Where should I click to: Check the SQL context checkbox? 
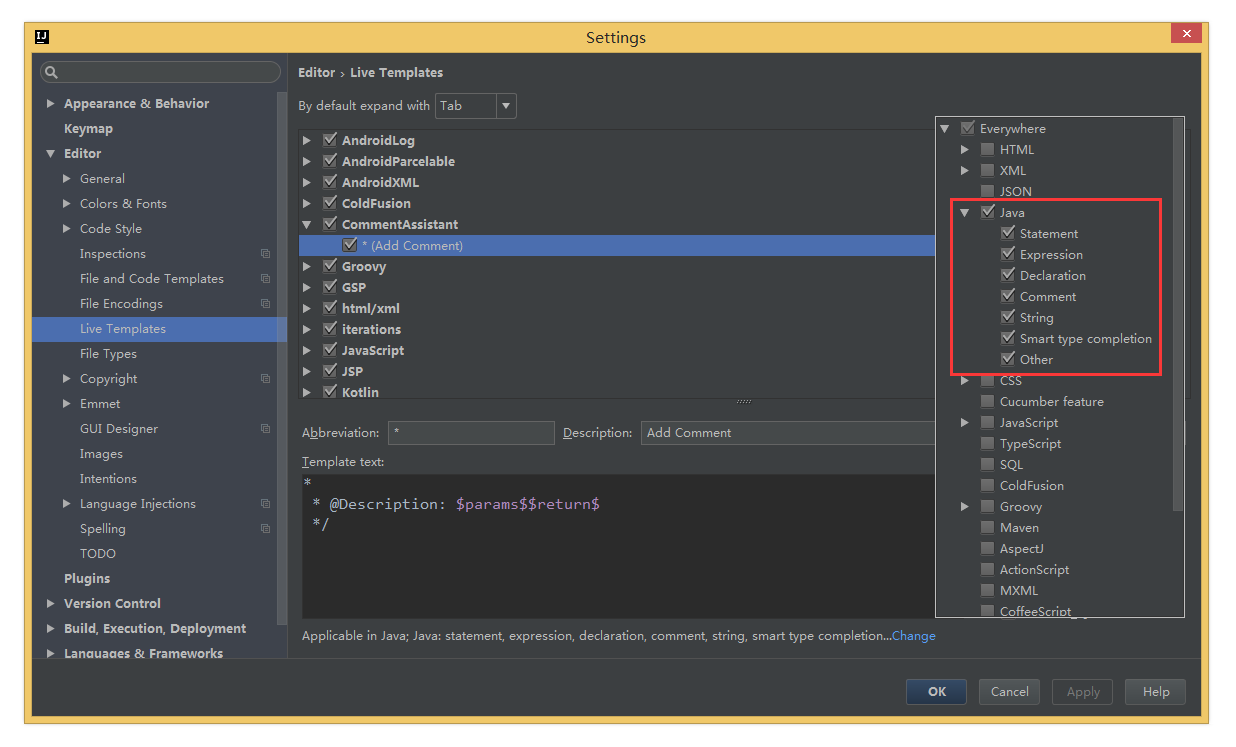(988, 464)
